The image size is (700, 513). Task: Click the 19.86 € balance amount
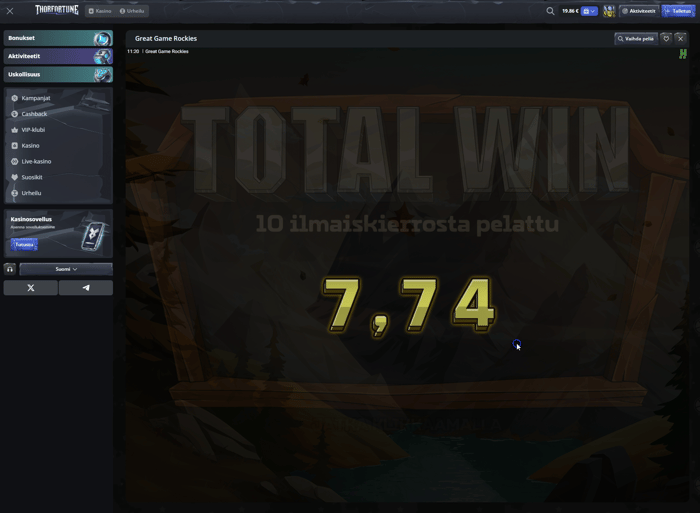pyautogui.click(x=570, y=11)
